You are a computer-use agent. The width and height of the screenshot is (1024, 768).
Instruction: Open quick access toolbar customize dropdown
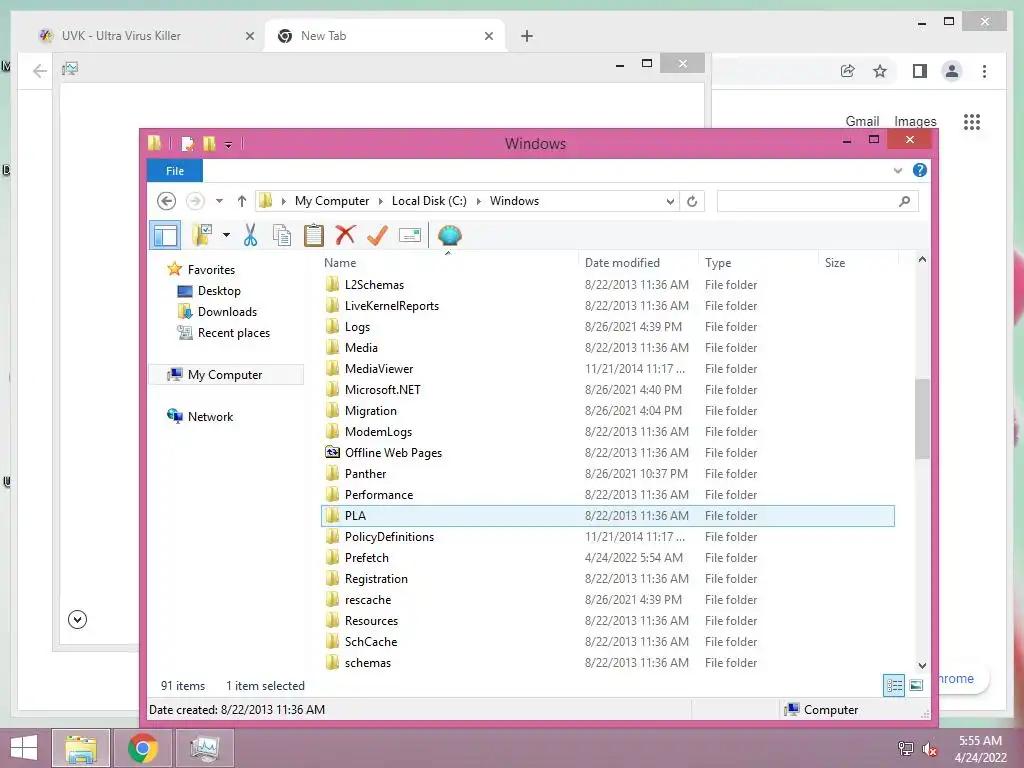coord(229,144)
